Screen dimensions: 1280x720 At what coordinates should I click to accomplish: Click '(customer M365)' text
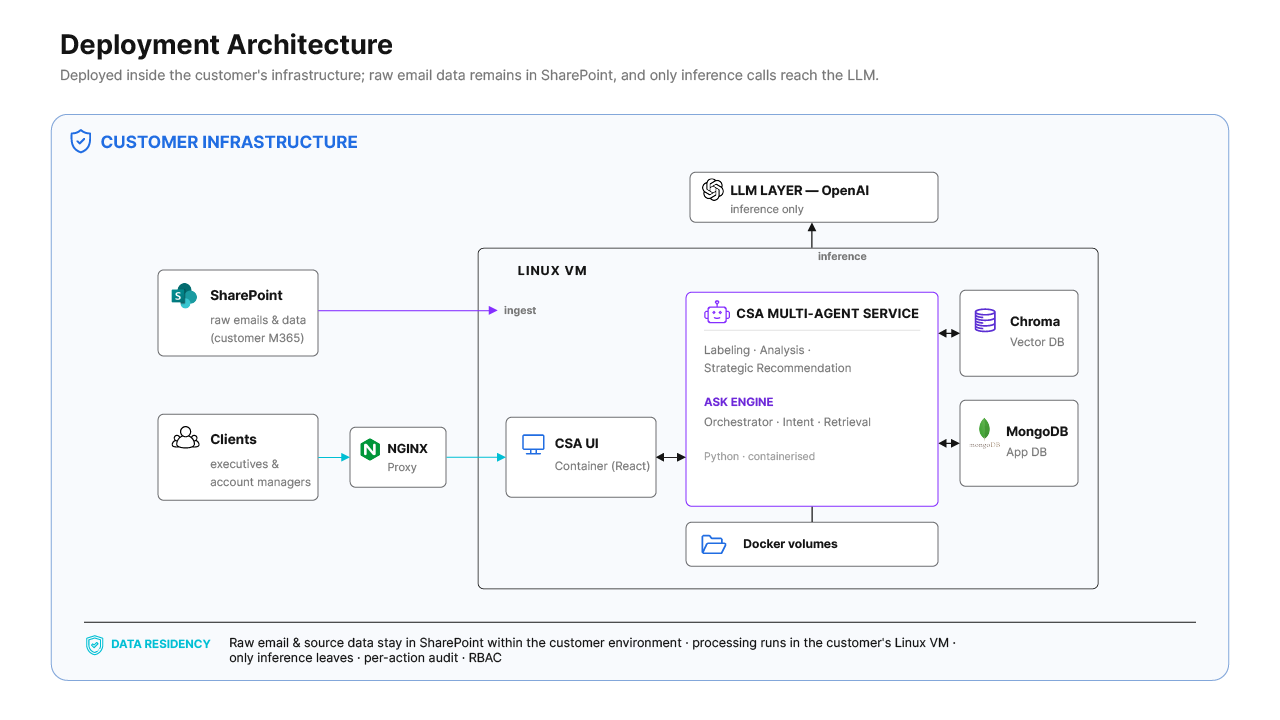coord(257,338)
